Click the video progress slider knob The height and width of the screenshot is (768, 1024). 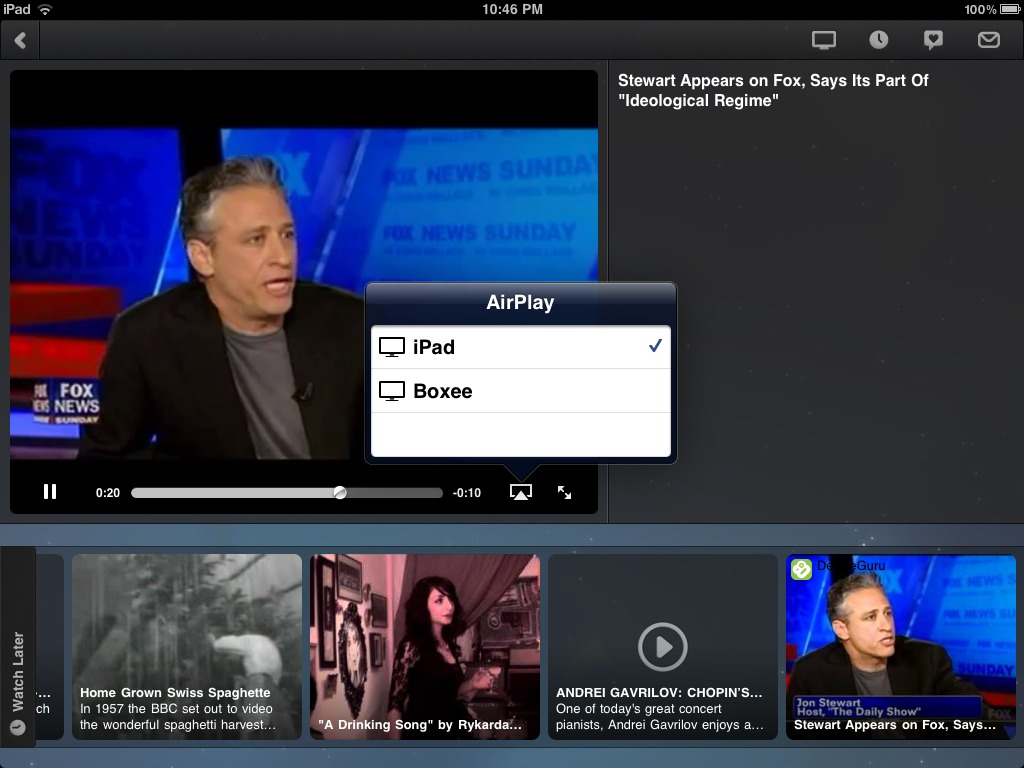(x=340, y=492)
